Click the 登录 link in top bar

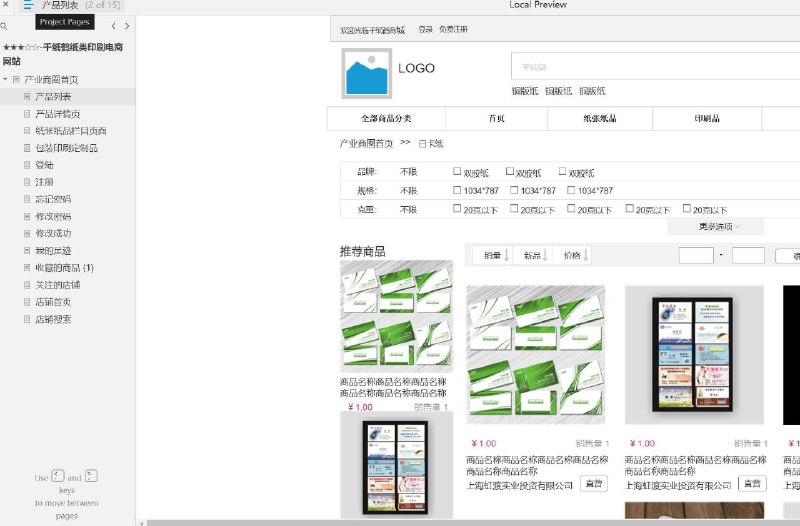[x=426, y=30]
